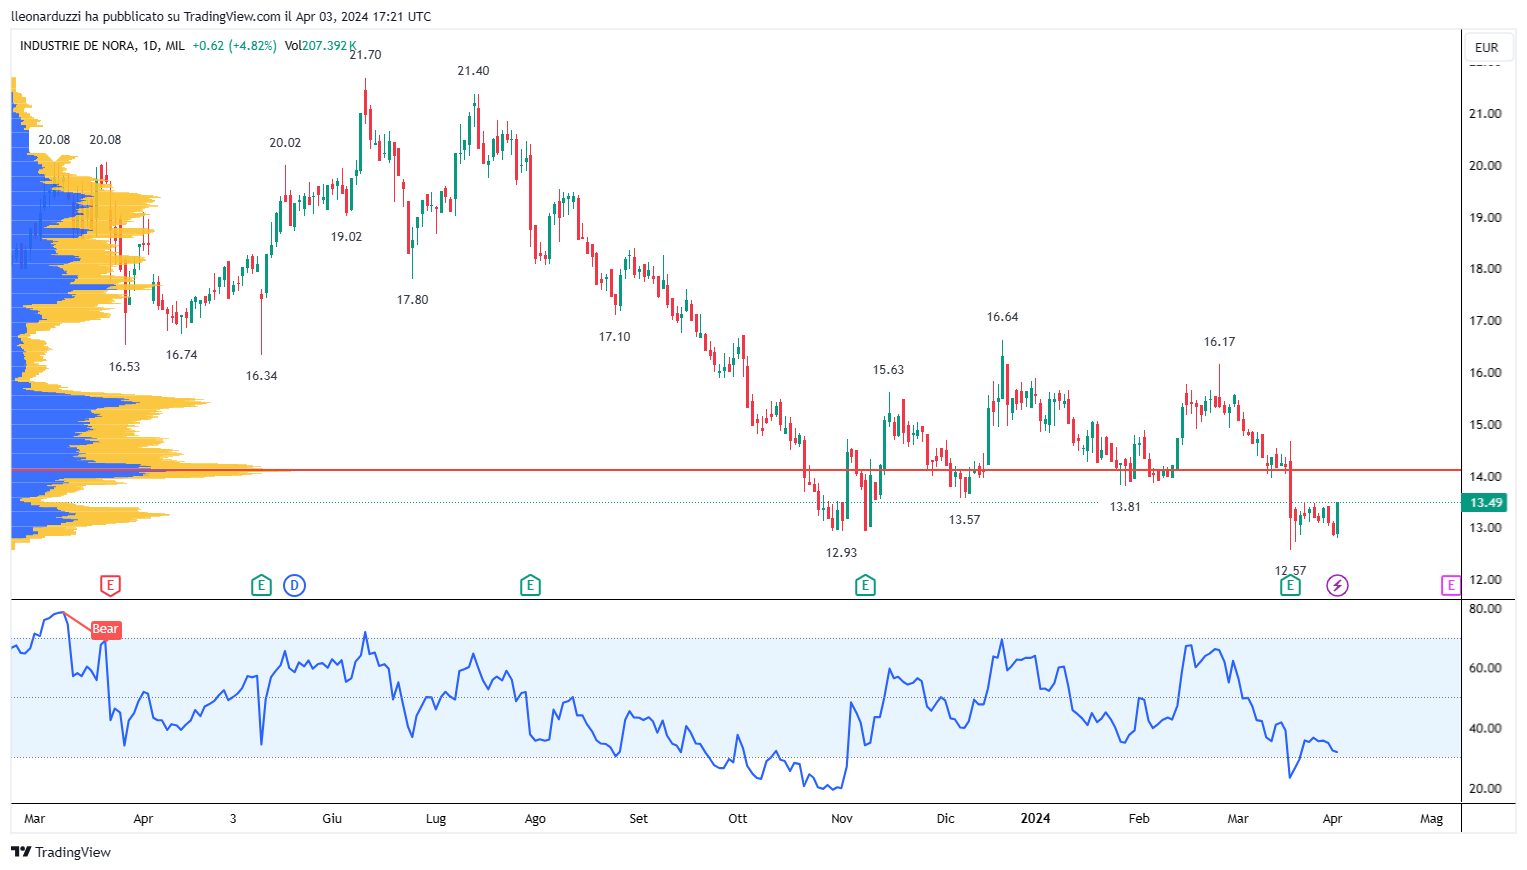Image resolution: width=1527 pixels, height=870 pixels.
Task: Click the red horizontal support line
Action: (736, 469)
